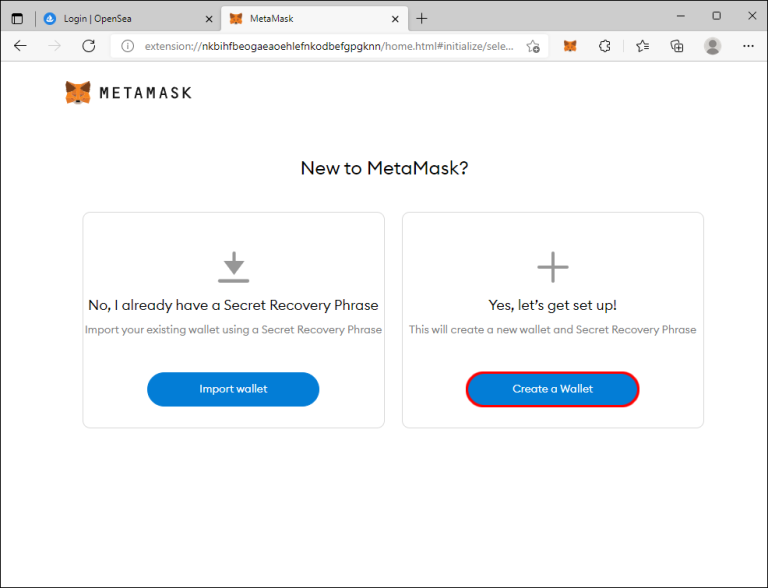The height and width of the screenshot is (588, 768).
Task: Click the plus icon above get set up
Action: tap(552, 267)
